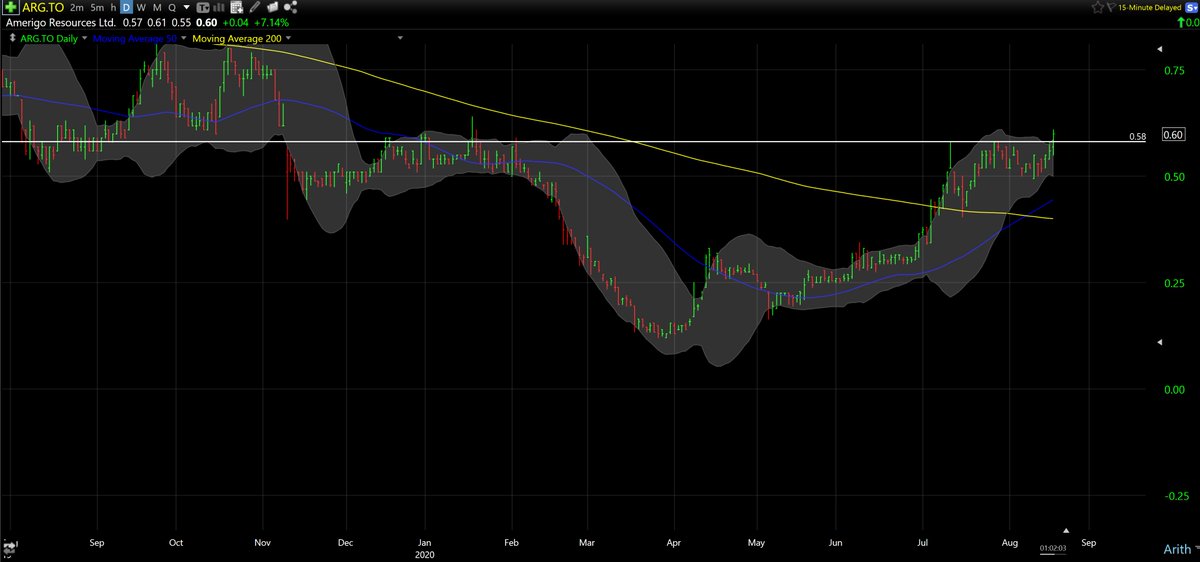The image size is (1200, 562).
Task: Click the +7.14% change value
Action: (271, 23)
